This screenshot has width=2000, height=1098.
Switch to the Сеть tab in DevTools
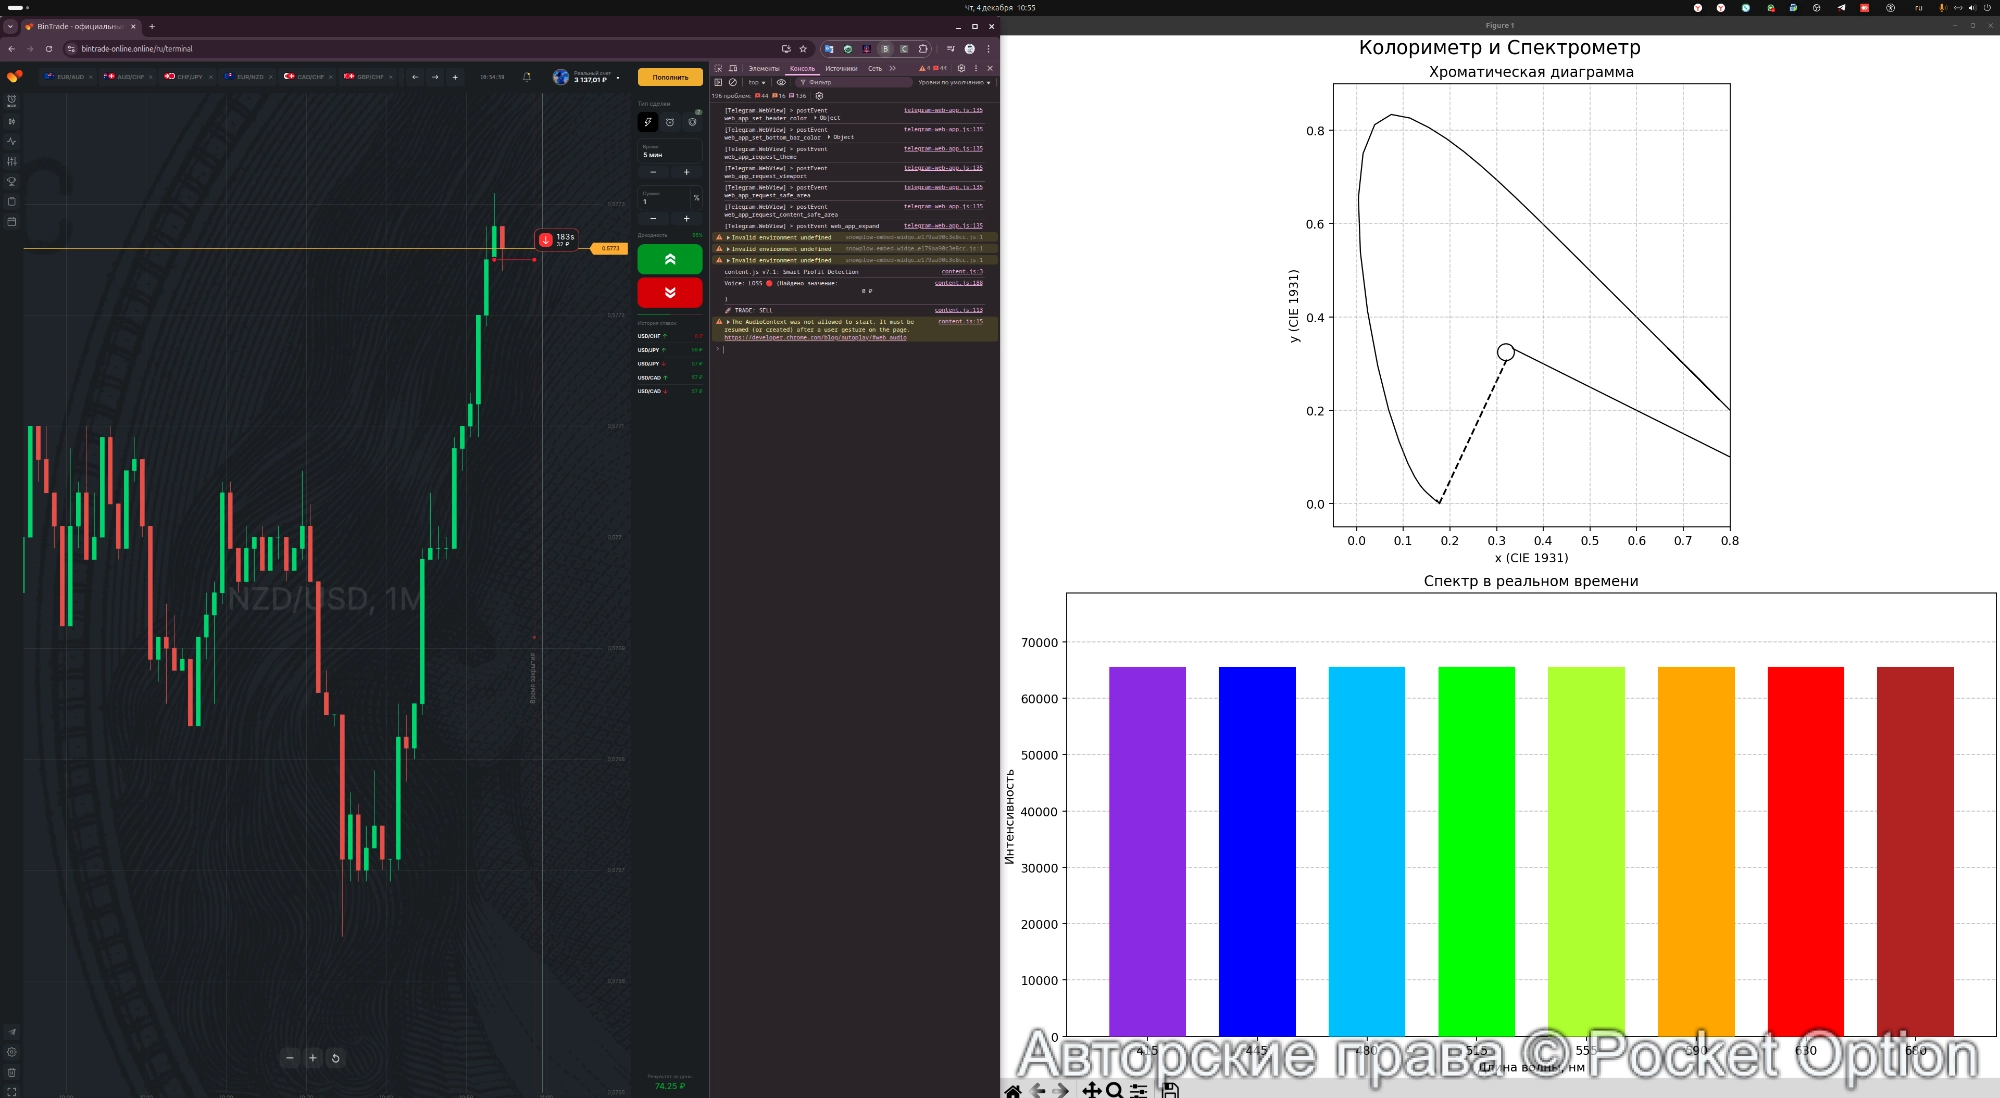coord(875,68)
